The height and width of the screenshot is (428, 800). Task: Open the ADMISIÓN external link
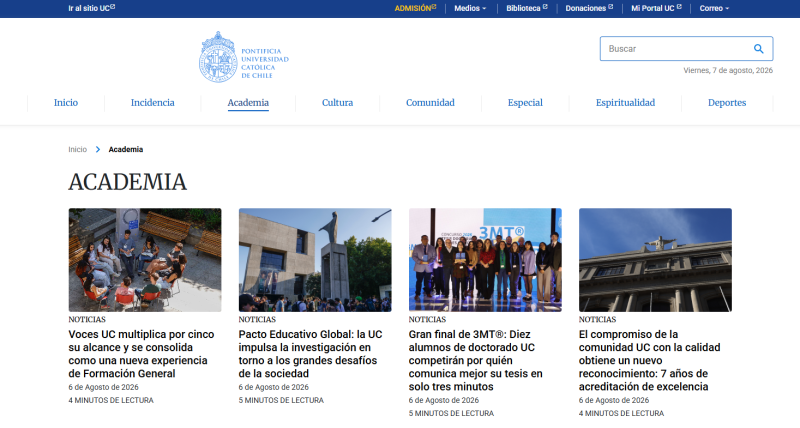click(415, 8)
